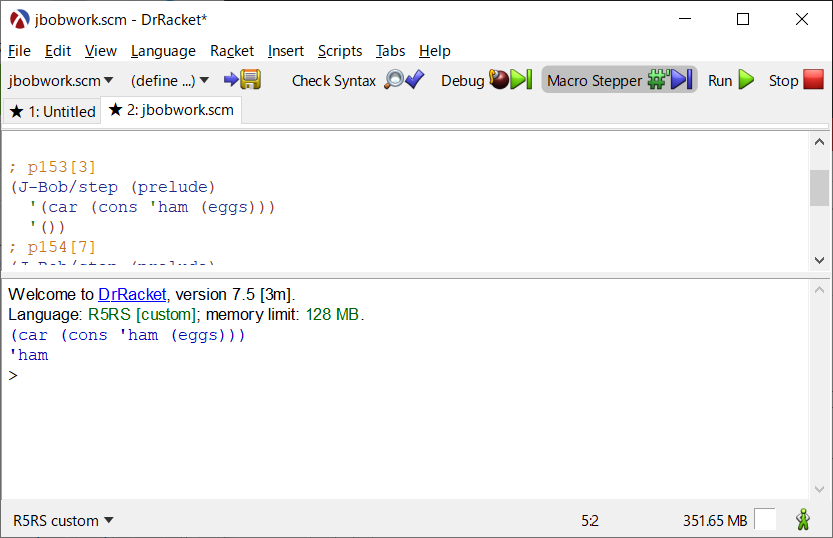Open the Tabs menu
Viewport: 833px width, 538px height.
[x=390, y=51]
